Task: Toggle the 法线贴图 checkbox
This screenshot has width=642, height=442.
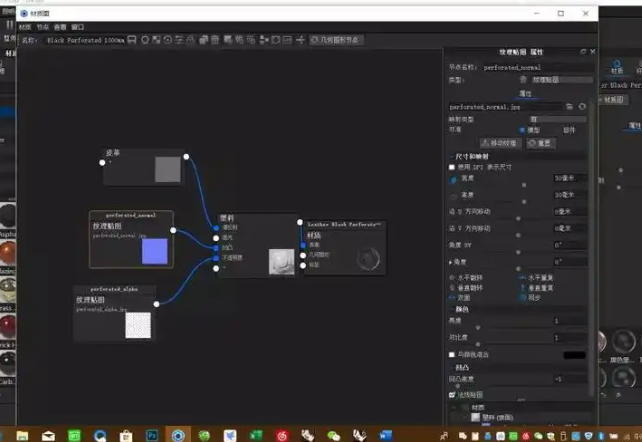Action: pos(452,394)
